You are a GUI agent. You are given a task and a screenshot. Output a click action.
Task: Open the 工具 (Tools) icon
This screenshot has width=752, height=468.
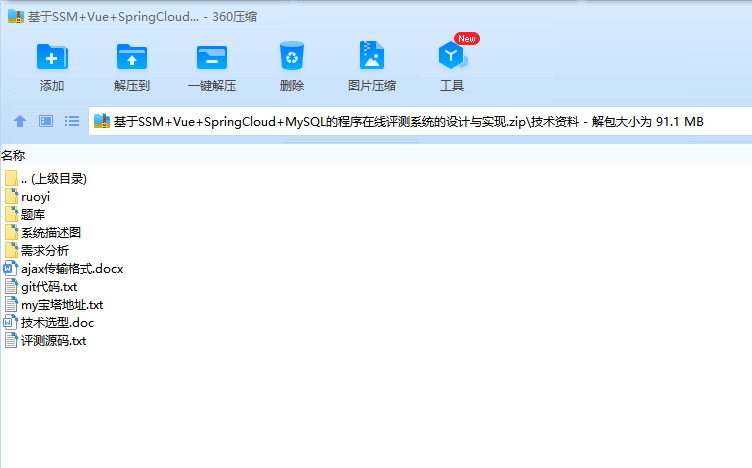pos(452,56)
